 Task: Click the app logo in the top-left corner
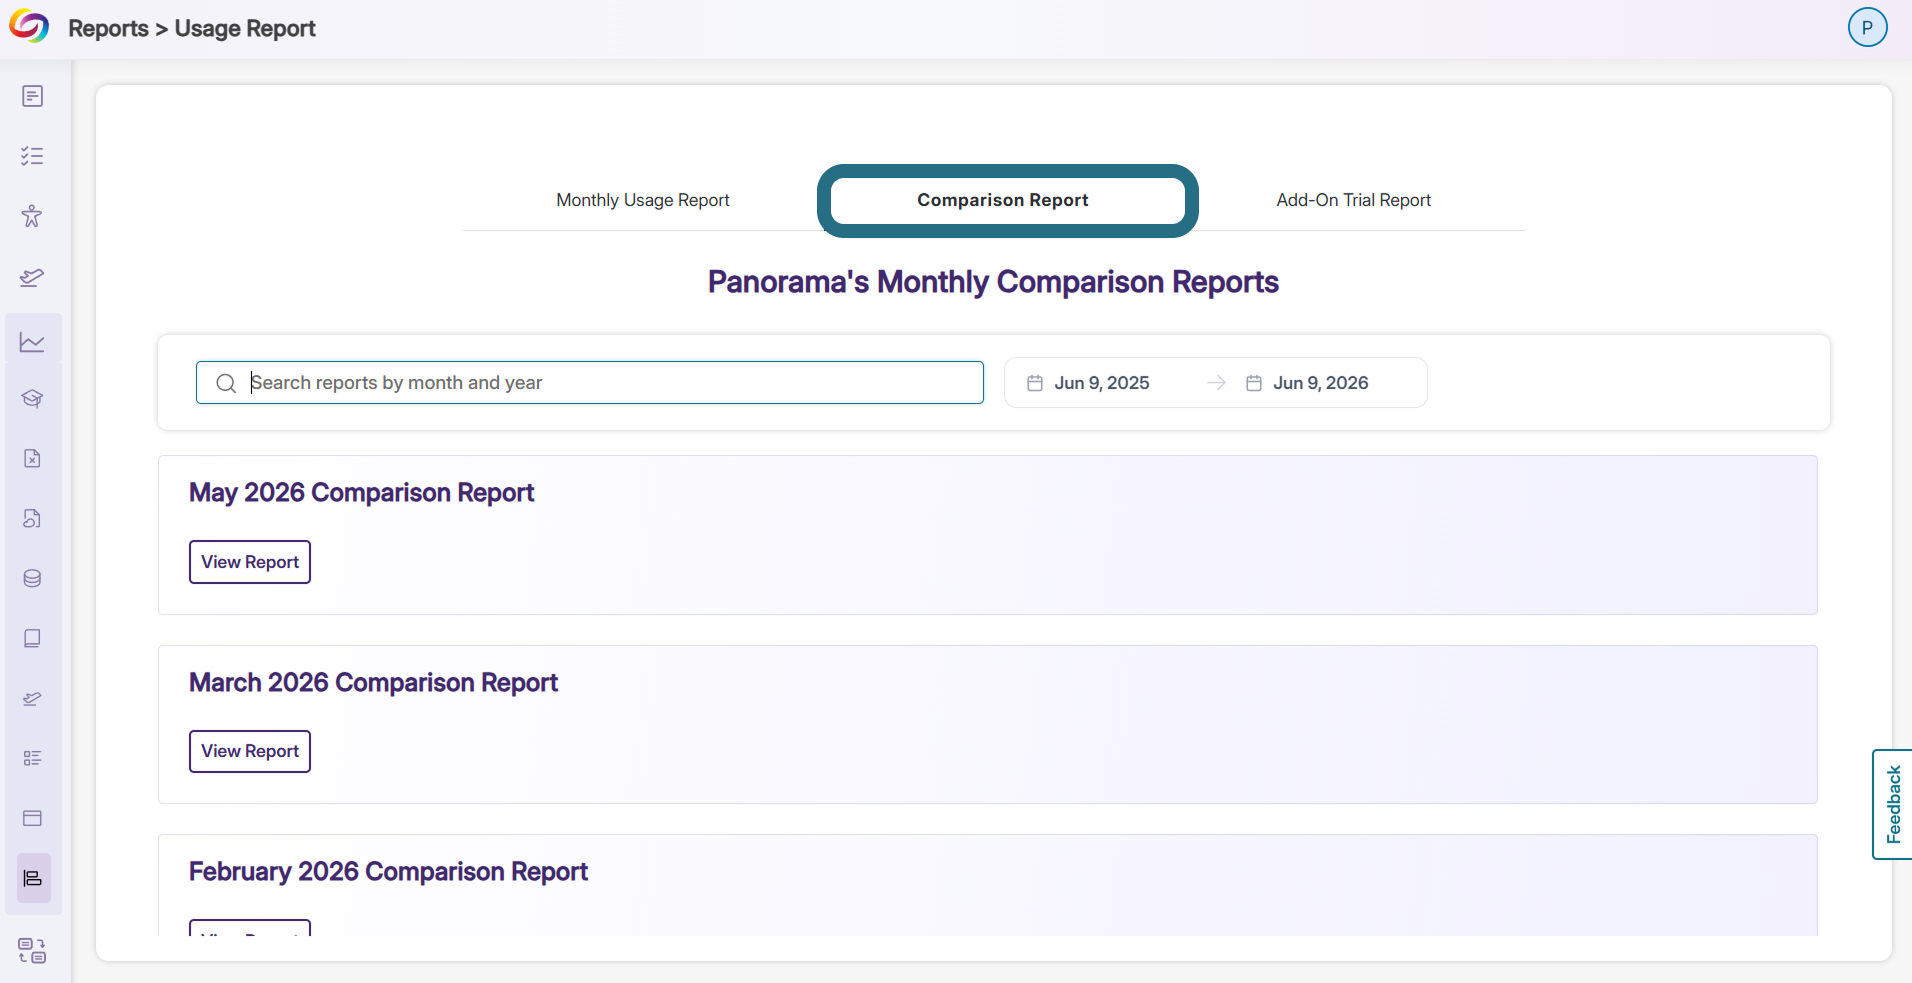pyautogui.click(x=29, y=27)
